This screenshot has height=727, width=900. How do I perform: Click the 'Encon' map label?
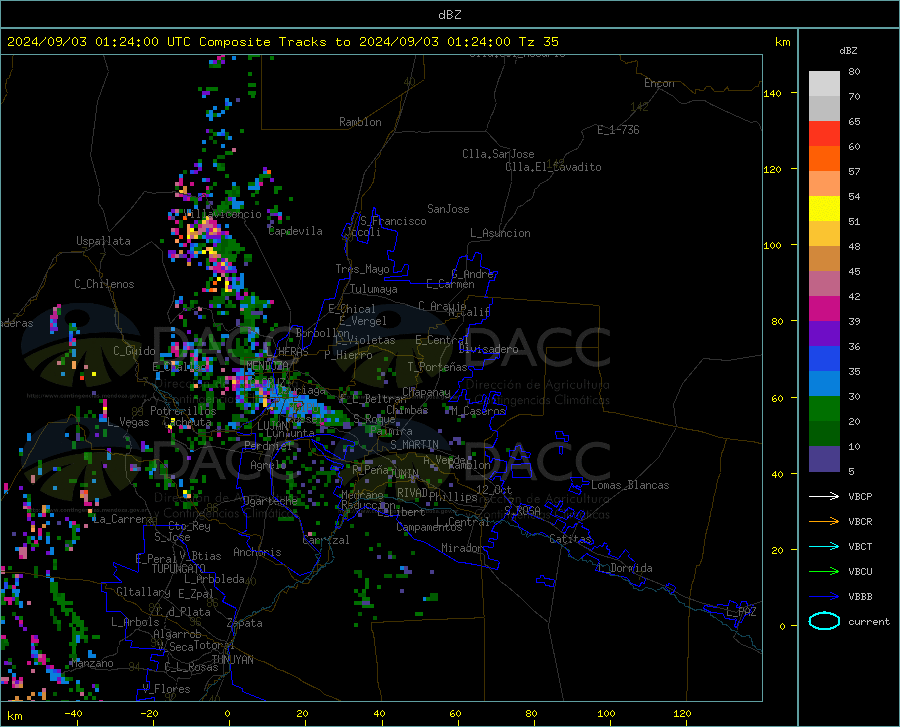pos(659,83)
